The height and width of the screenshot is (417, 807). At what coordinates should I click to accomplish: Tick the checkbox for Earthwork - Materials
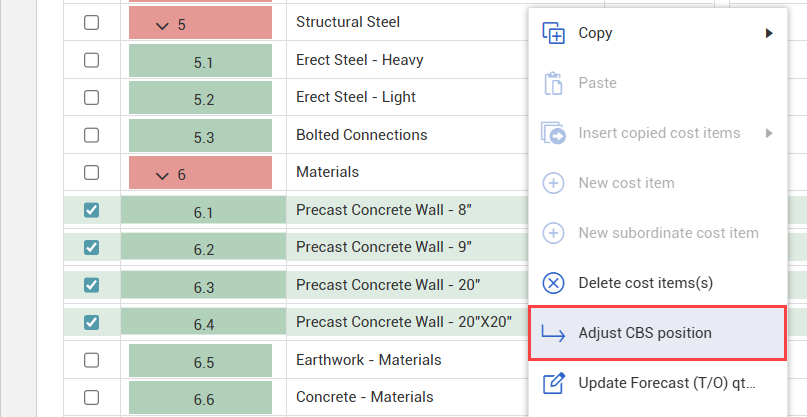[x=91, y=360]
